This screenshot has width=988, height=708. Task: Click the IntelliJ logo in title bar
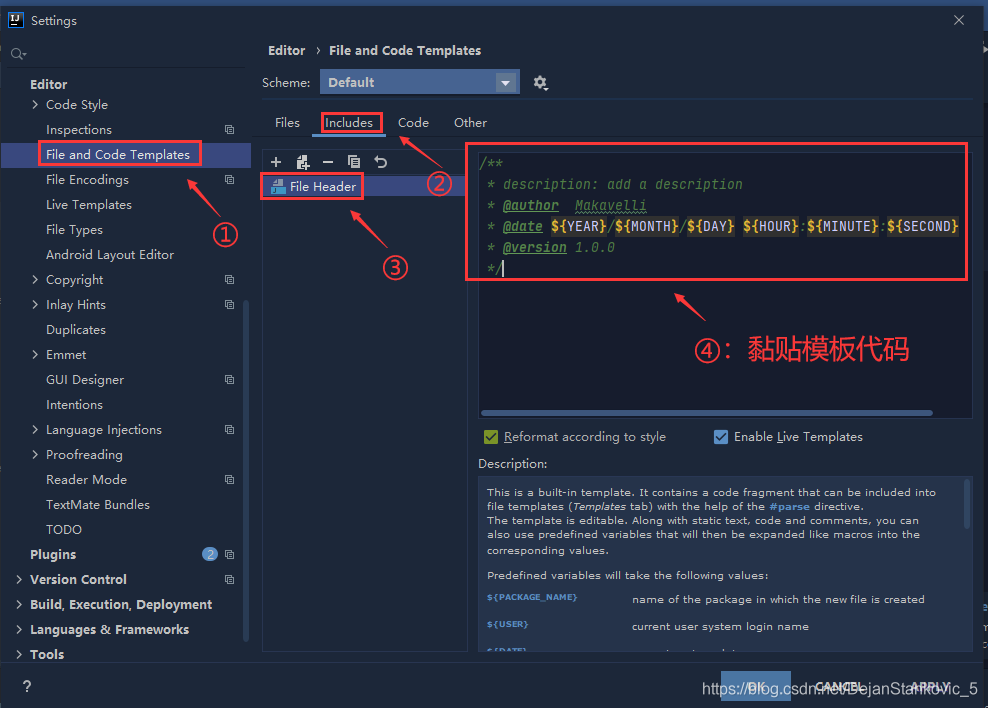click(x=16, y=20)
